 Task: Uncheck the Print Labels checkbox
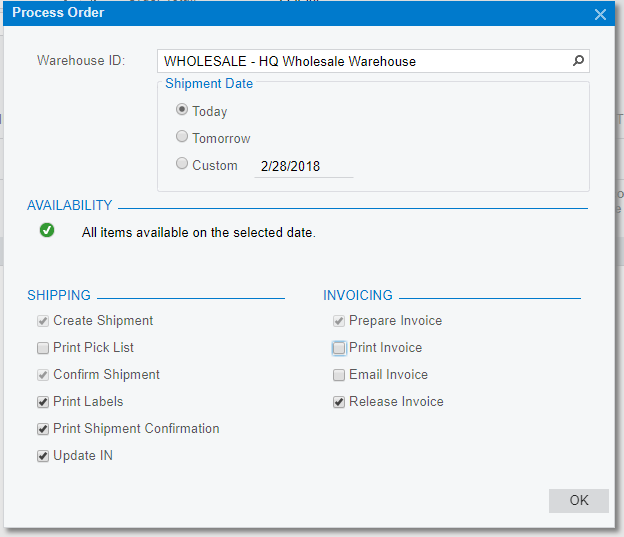(43, 402)
